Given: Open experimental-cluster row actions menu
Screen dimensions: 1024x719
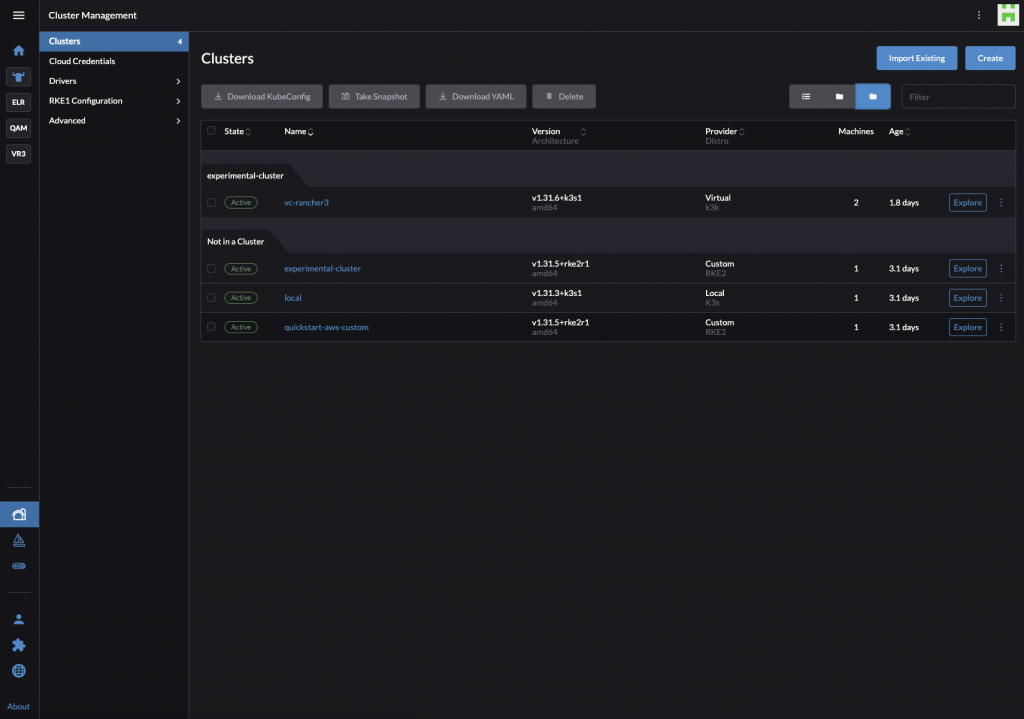Looking at the screenshot, I should coord(1001,268).
